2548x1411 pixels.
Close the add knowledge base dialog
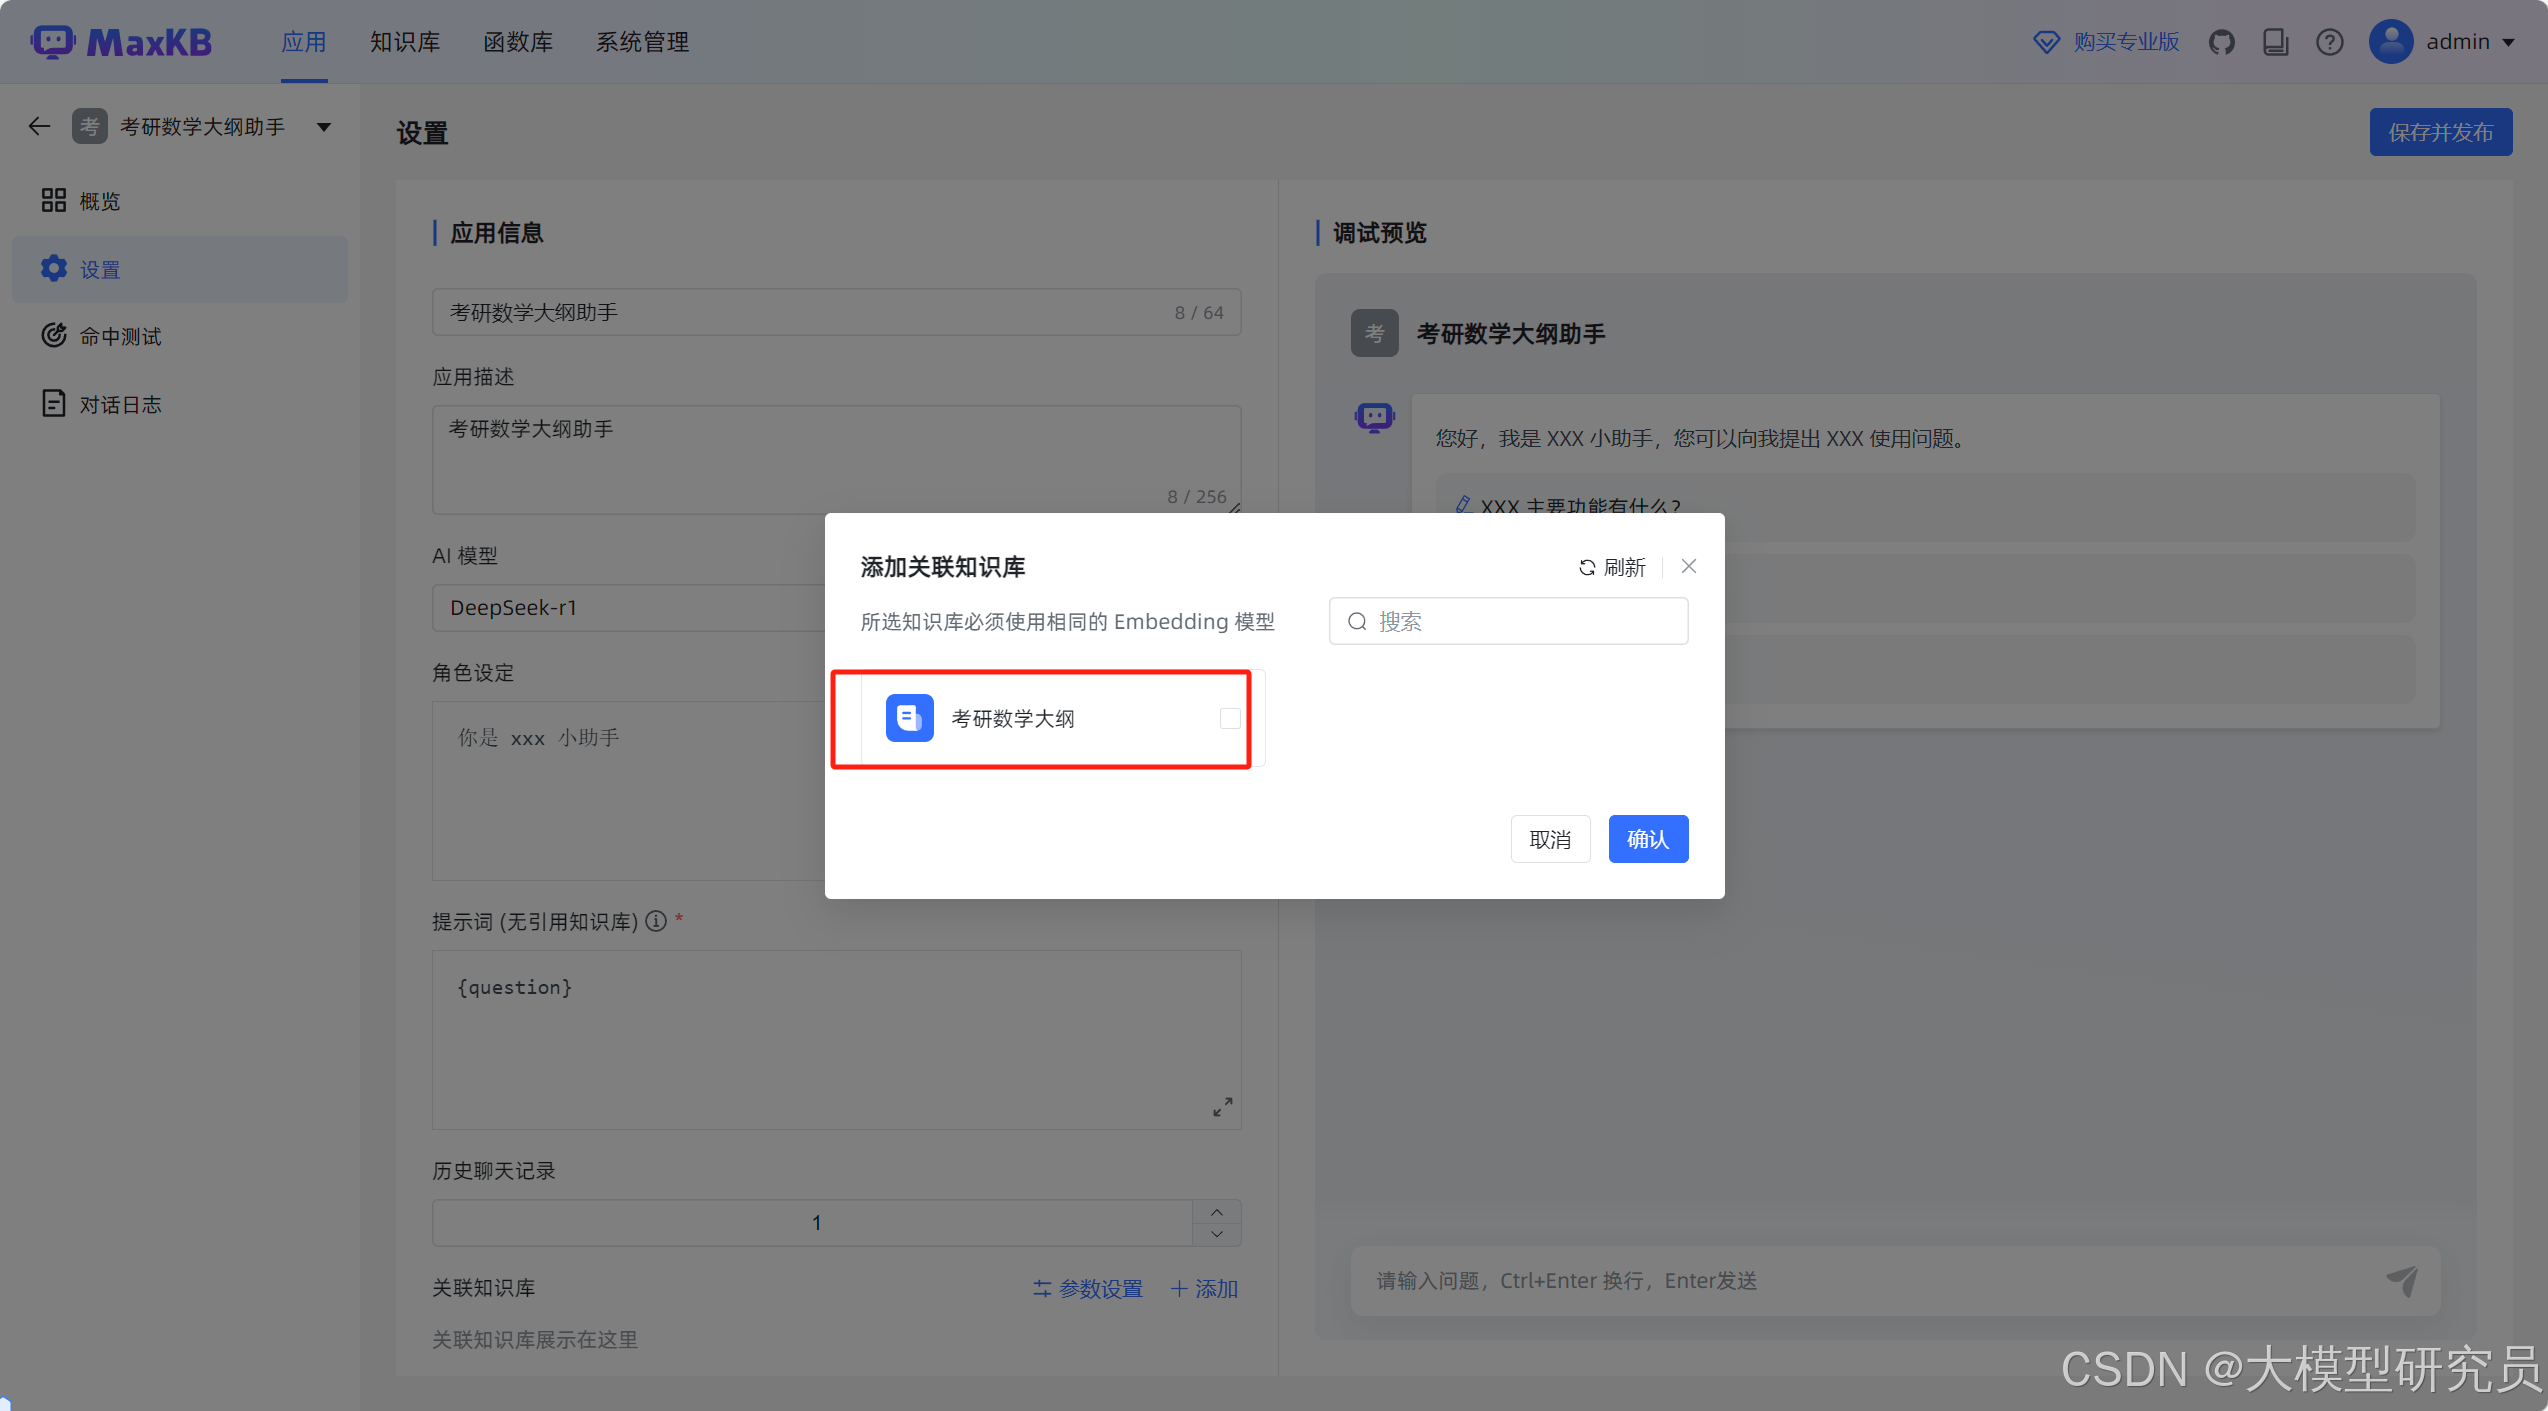tap(1688, 566)
